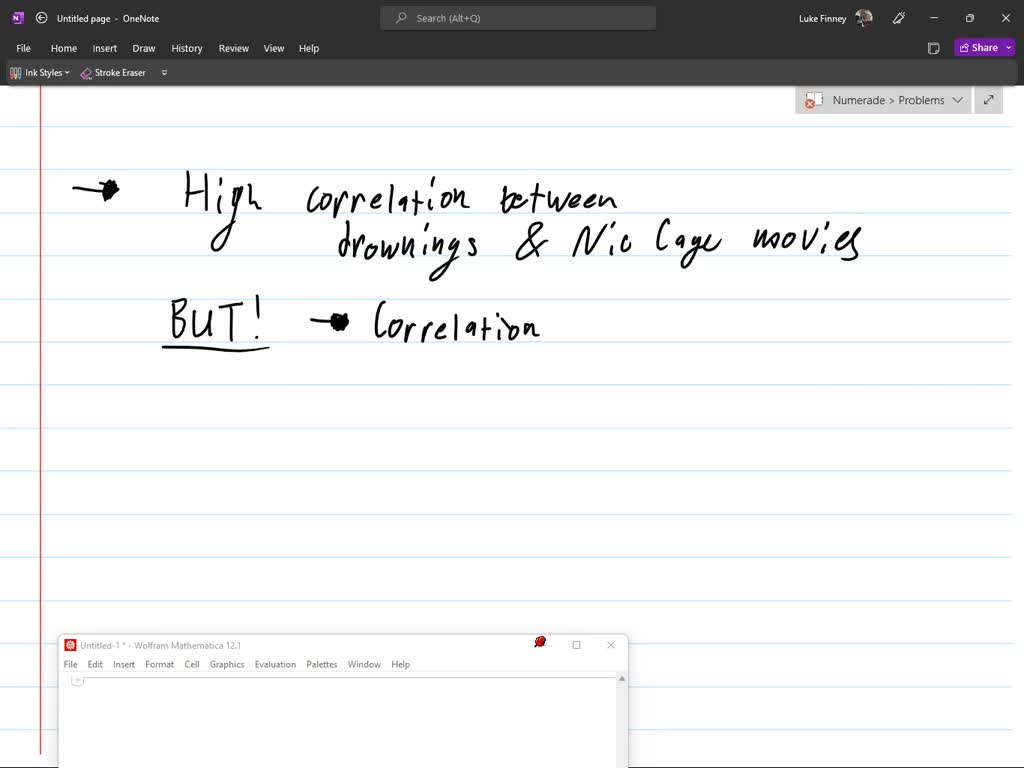Open the Ink Styles dropdown
The height and width of the screenshot is (768, 1024).
click(x=40, y=73)
